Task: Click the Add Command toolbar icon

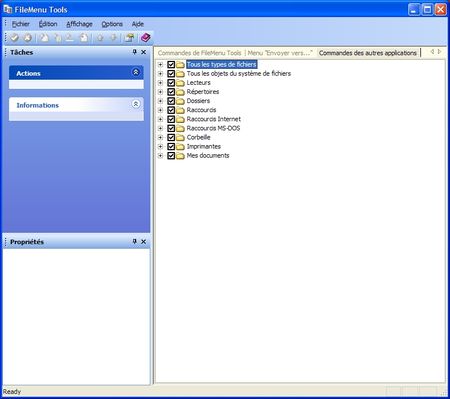Action: (44, 38)
